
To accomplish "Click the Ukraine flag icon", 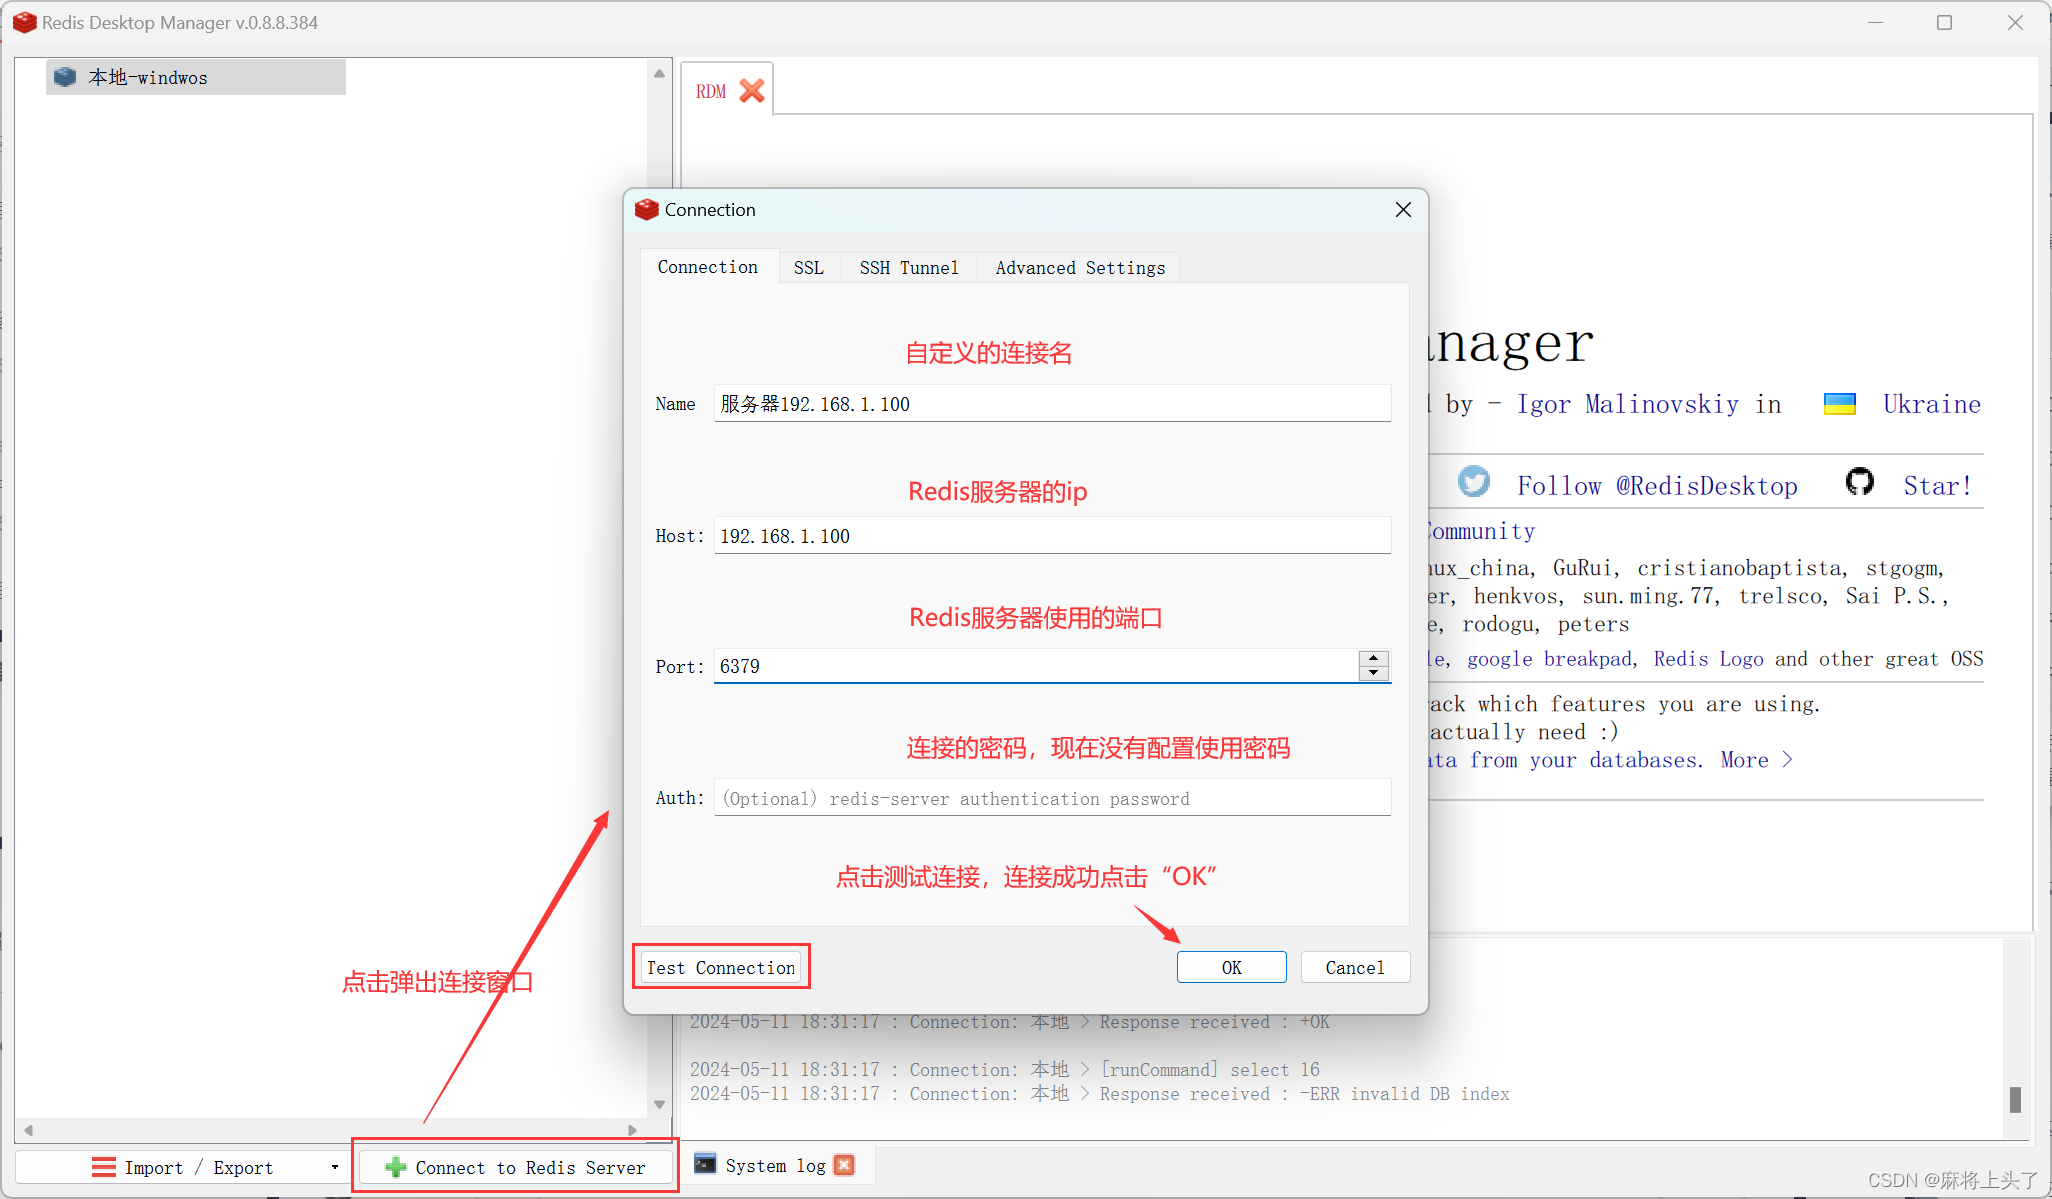I will [1840, 404].
